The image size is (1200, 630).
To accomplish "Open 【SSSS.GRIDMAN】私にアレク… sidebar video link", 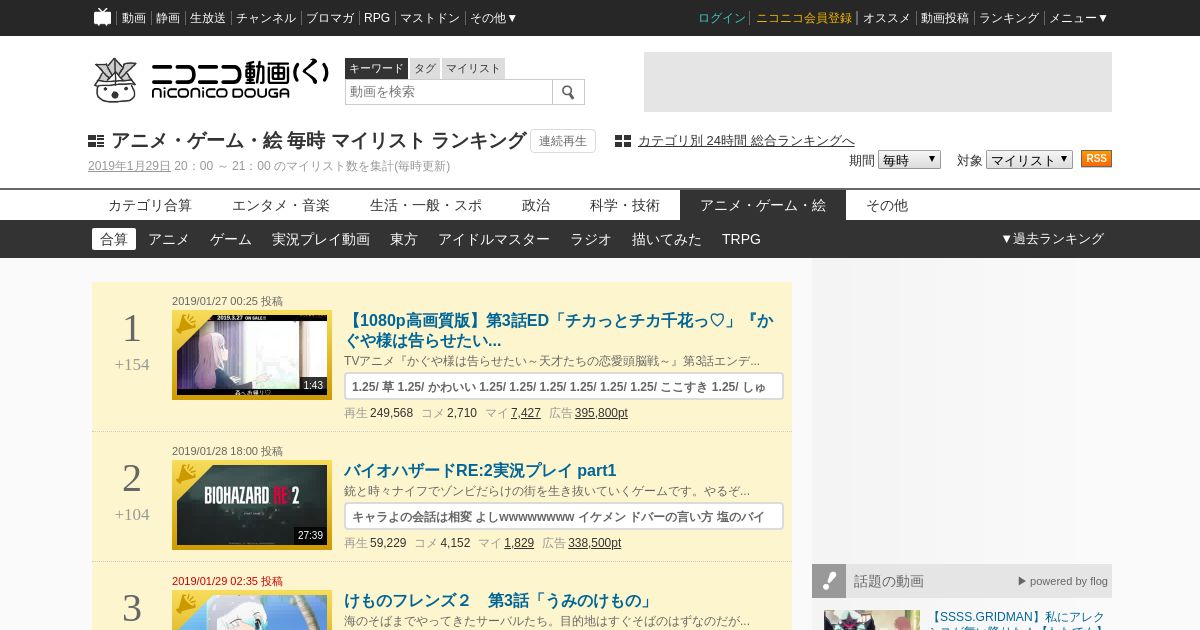I will 1017,620.
